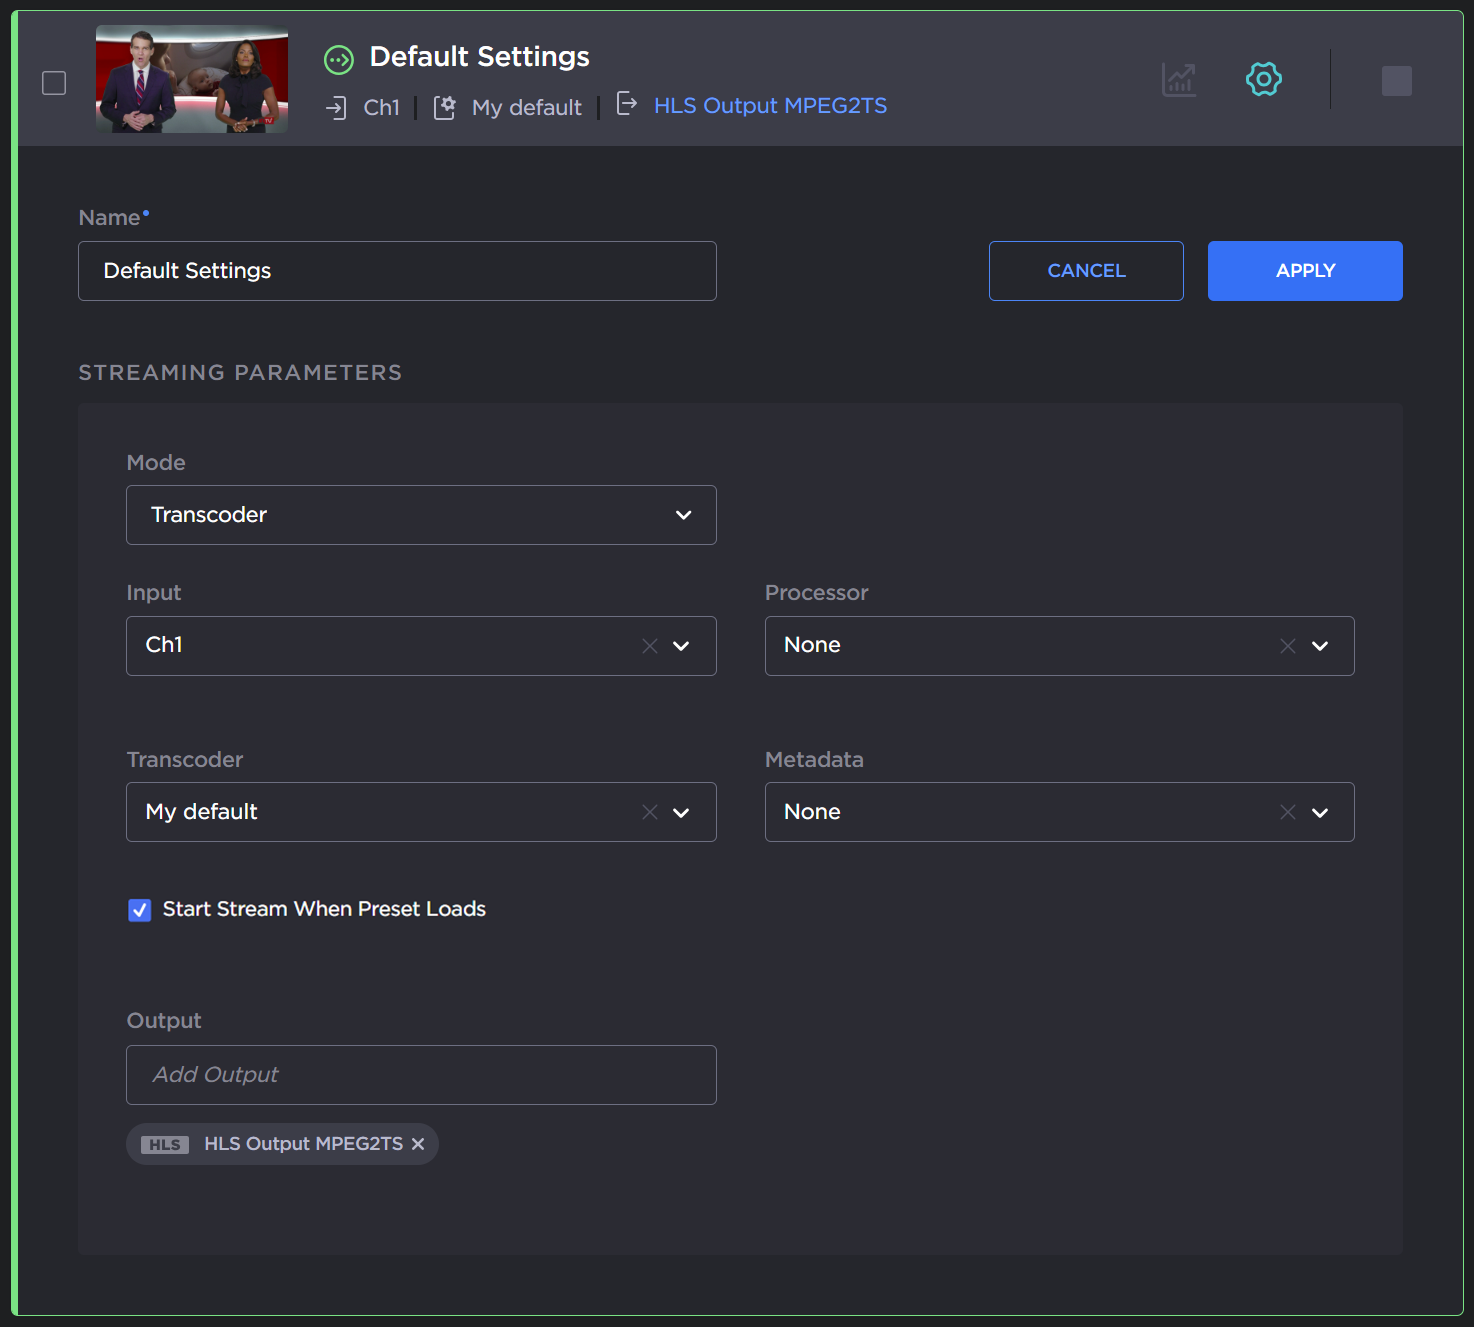Screen dimensions: 1474x1327
Task: Remove HLS Output MPEG2TS chip
Action: click(x=418, y=1144)
